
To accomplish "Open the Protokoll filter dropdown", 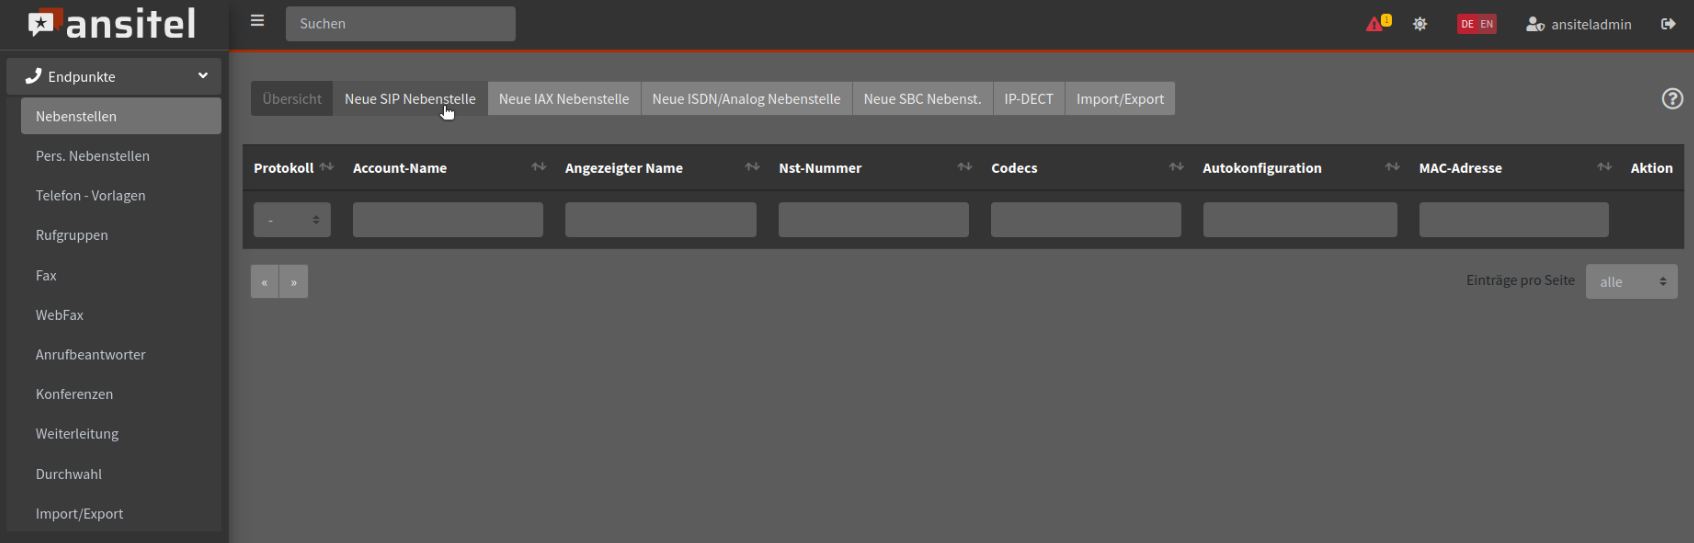I will coord(292,220).
